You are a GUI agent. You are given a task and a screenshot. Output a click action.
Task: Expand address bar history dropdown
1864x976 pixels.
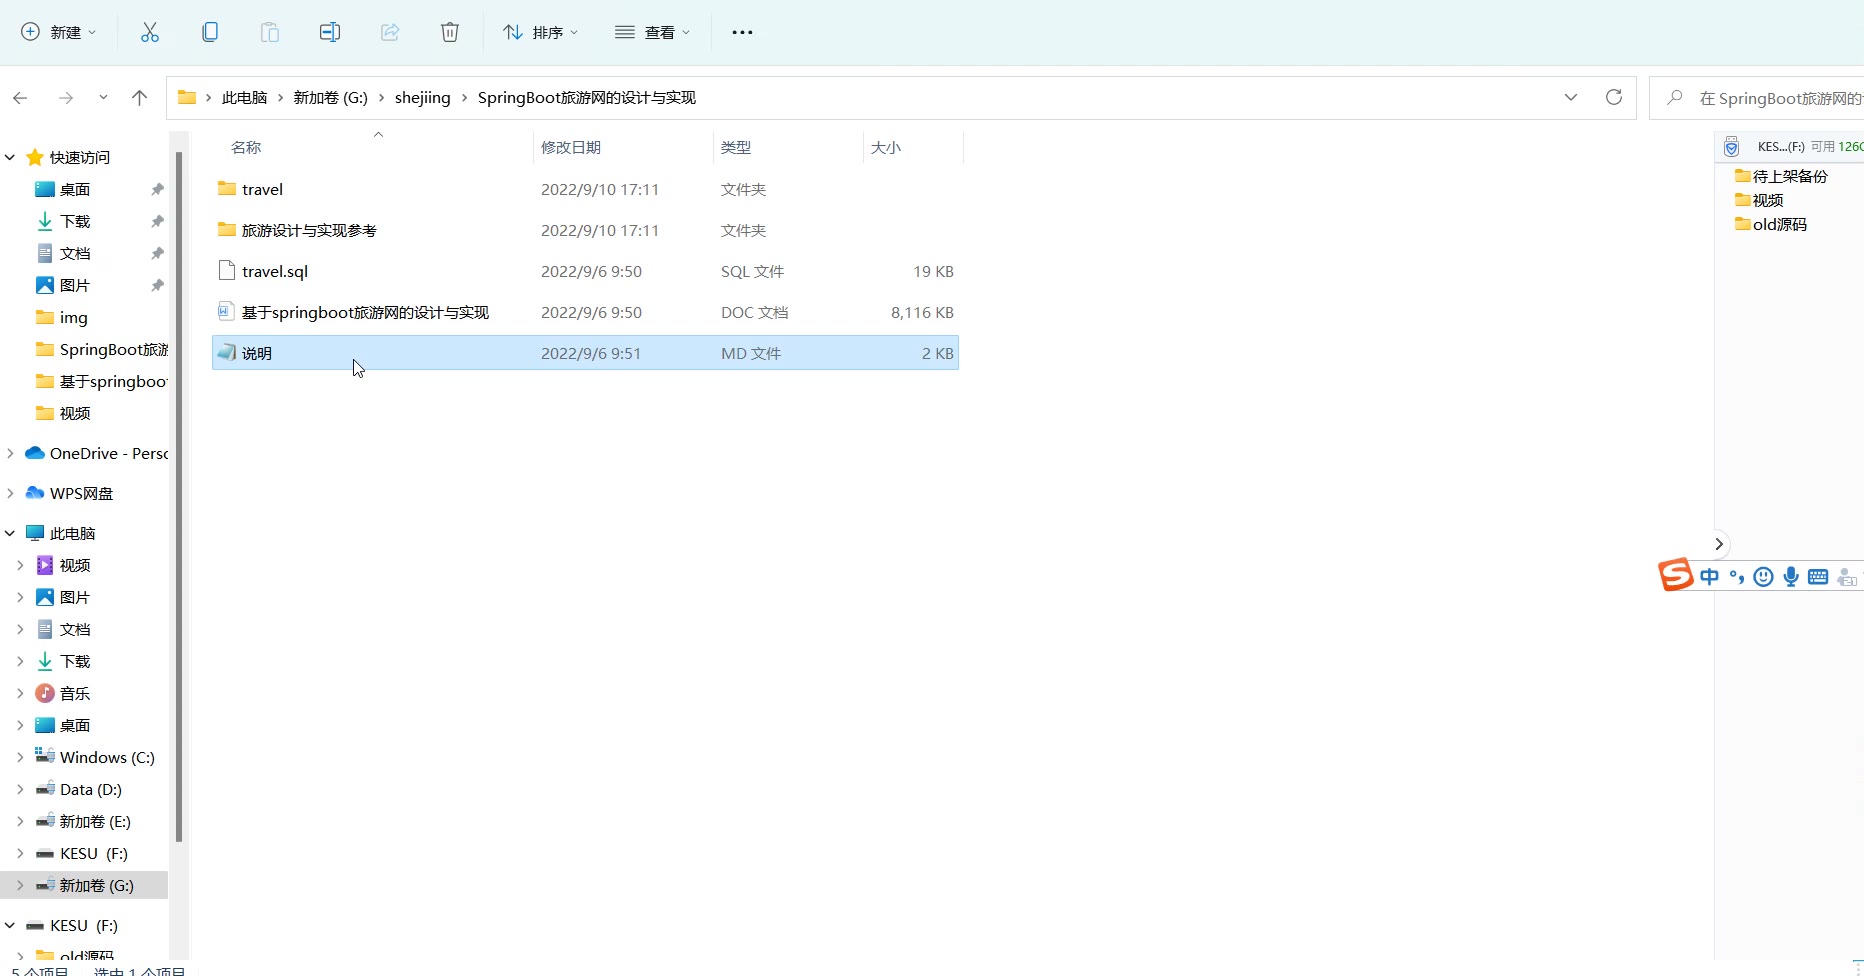pos(1571,97)
